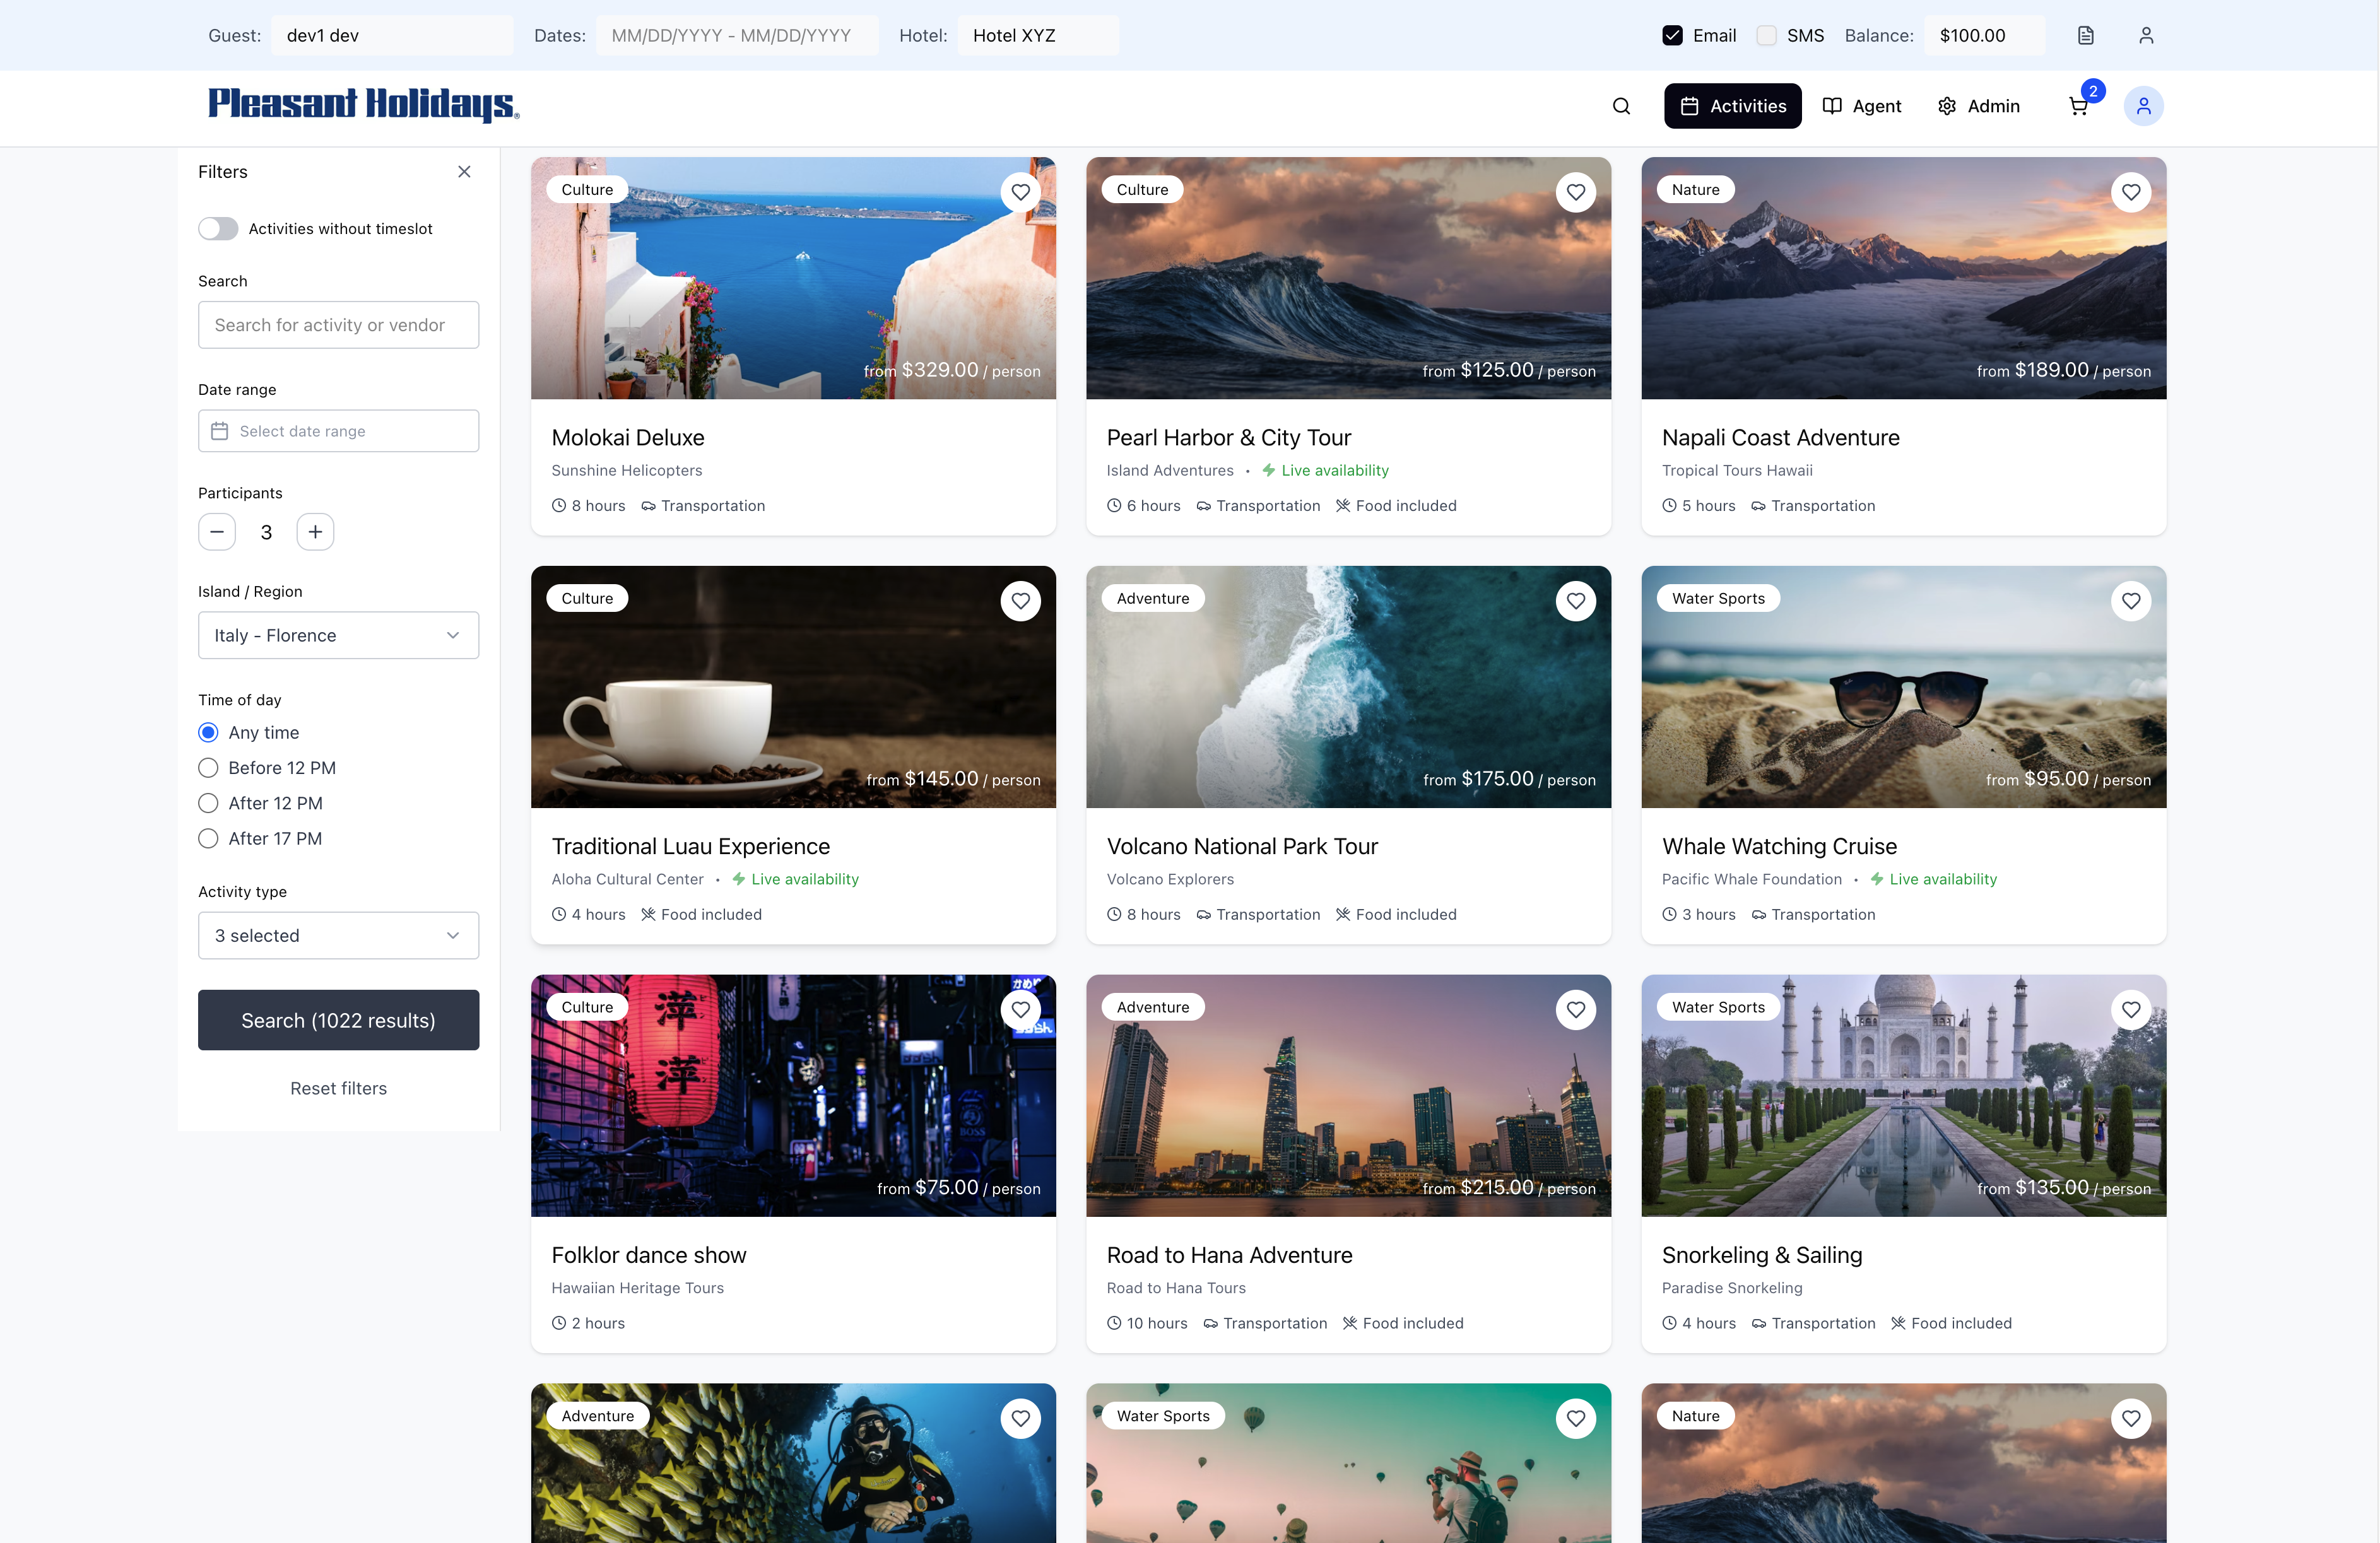
Task: Select the After 12 PM radio option
Action: pyautogui.click(x=208, y=803)
